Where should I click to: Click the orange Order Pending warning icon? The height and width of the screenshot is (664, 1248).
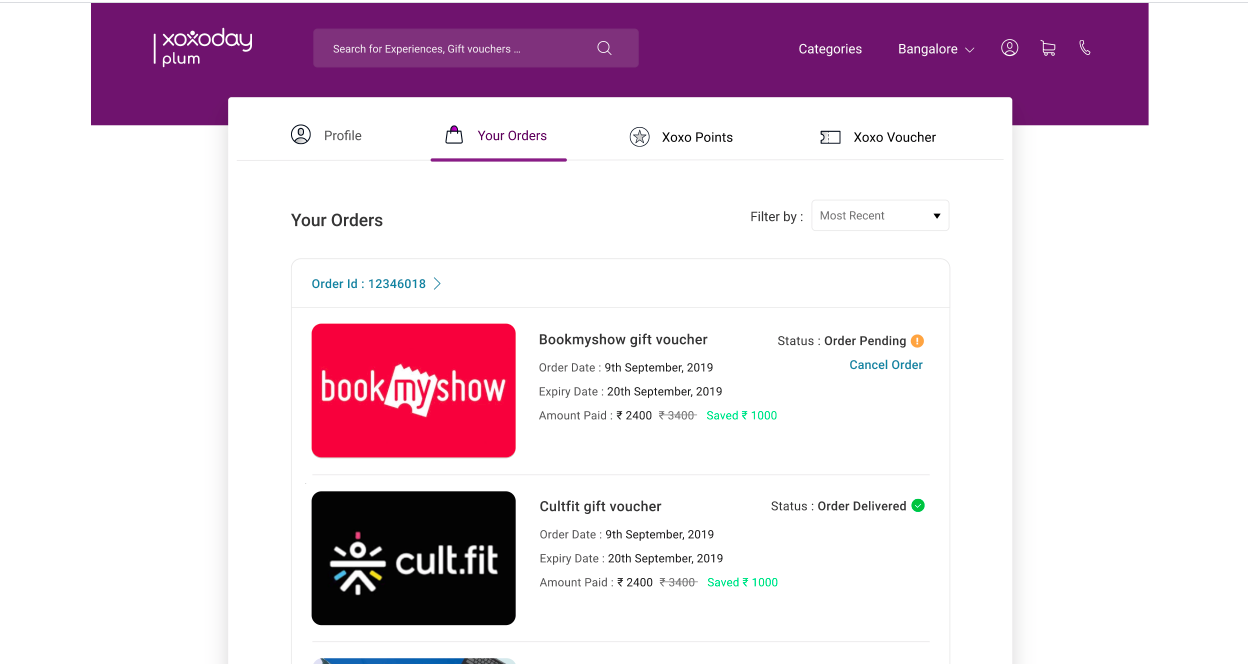[x=918, y=340]
